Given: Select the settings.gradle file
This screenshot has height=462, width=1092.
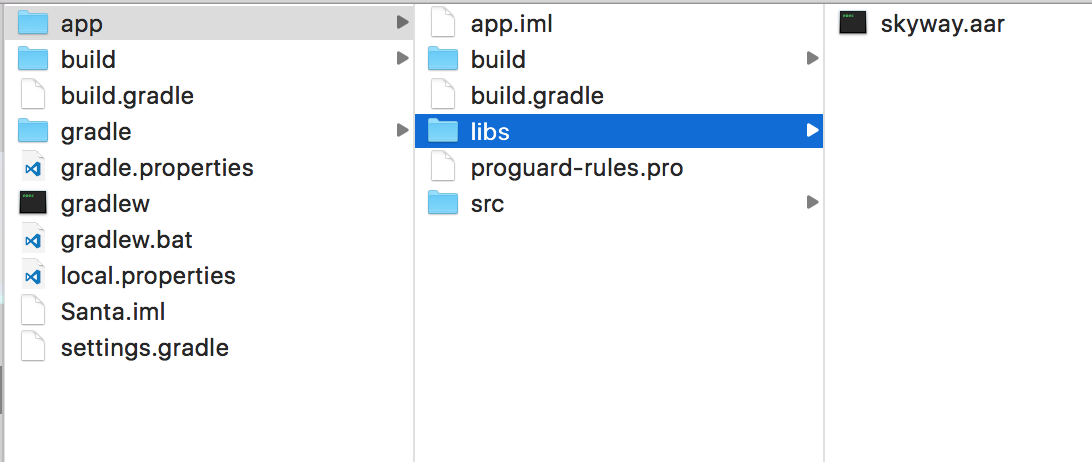Looking at the screenshot, I should 145,347.
